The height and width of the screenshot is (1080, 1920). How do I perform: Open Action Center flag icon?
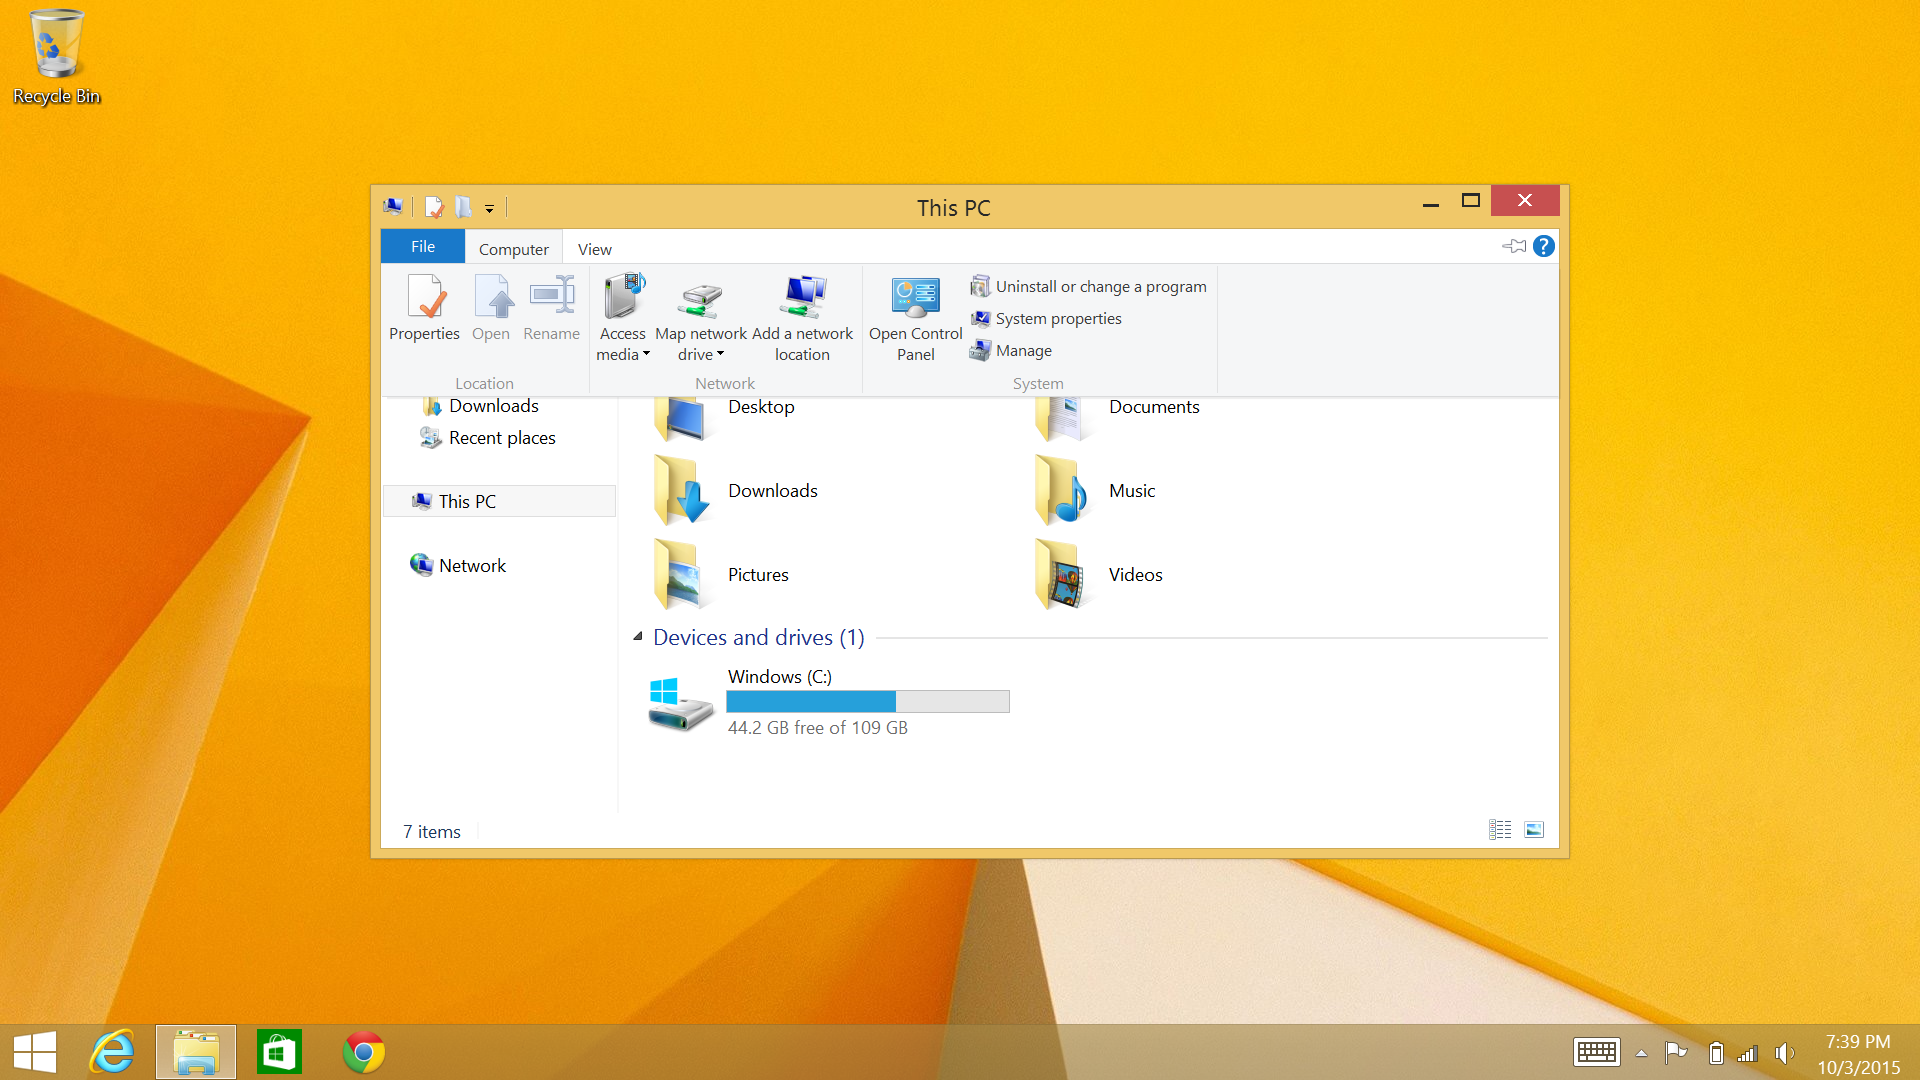(x=1676, y=1052)
